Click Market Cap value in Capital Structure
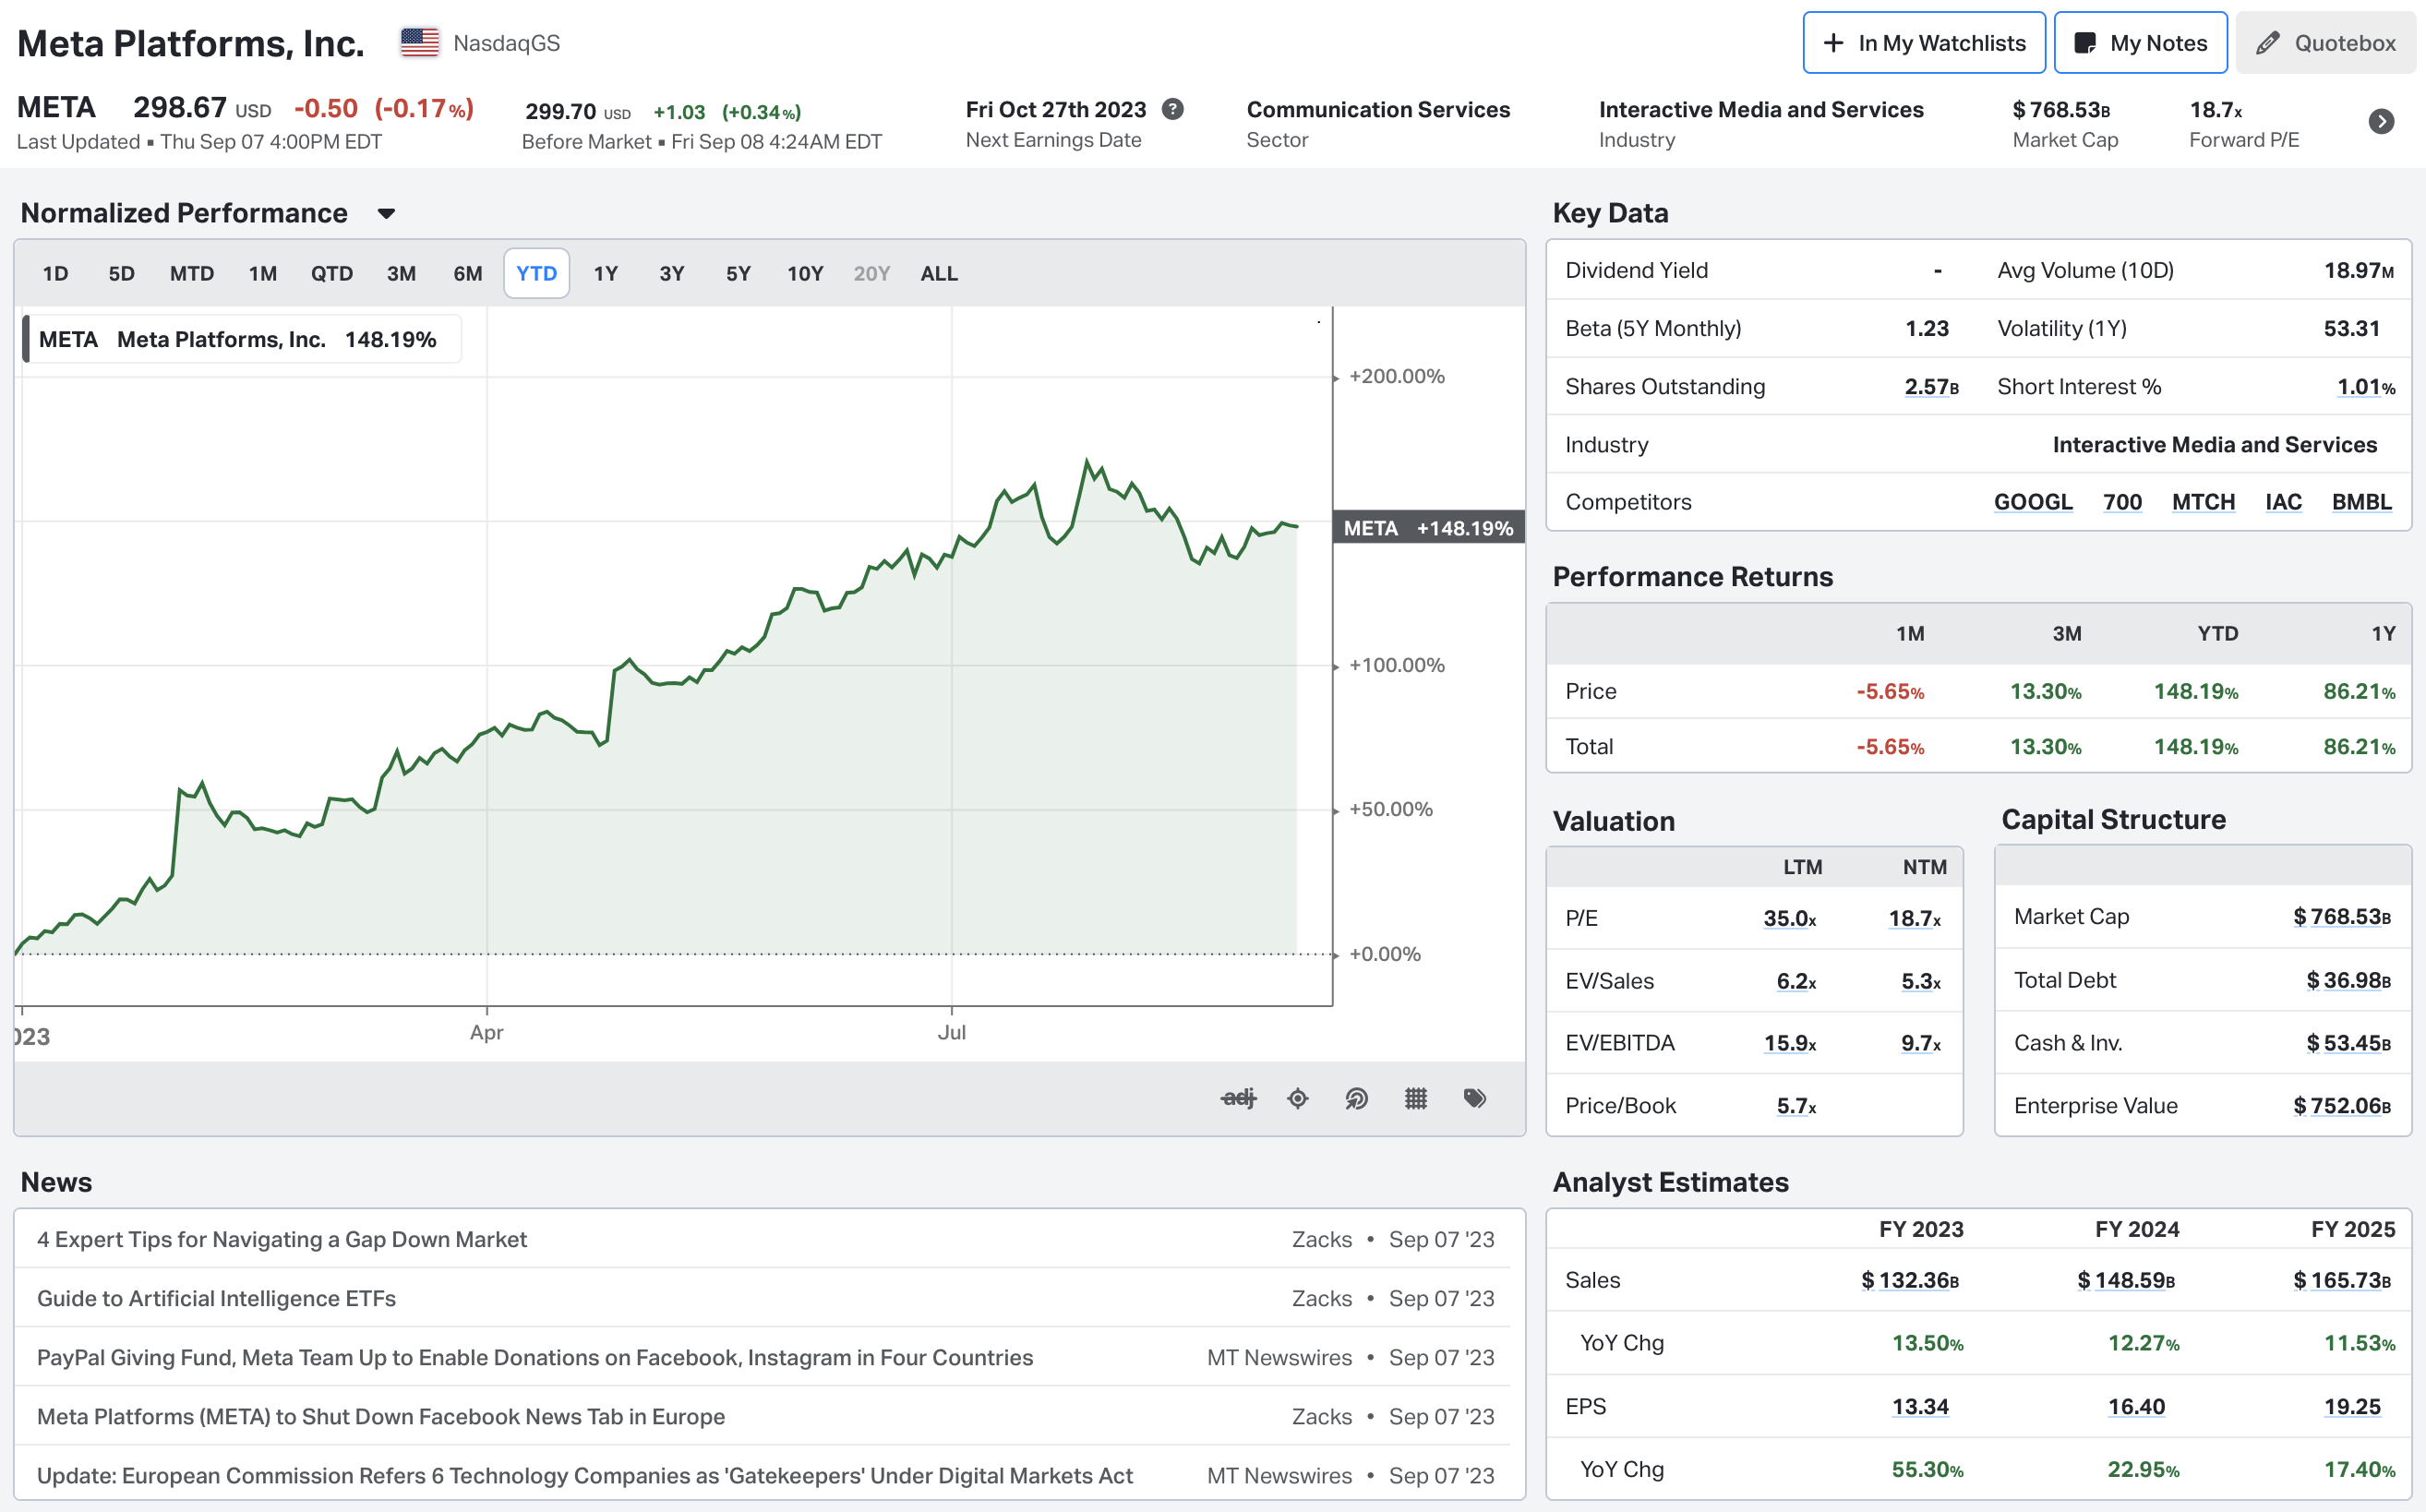 [2342, 917]
